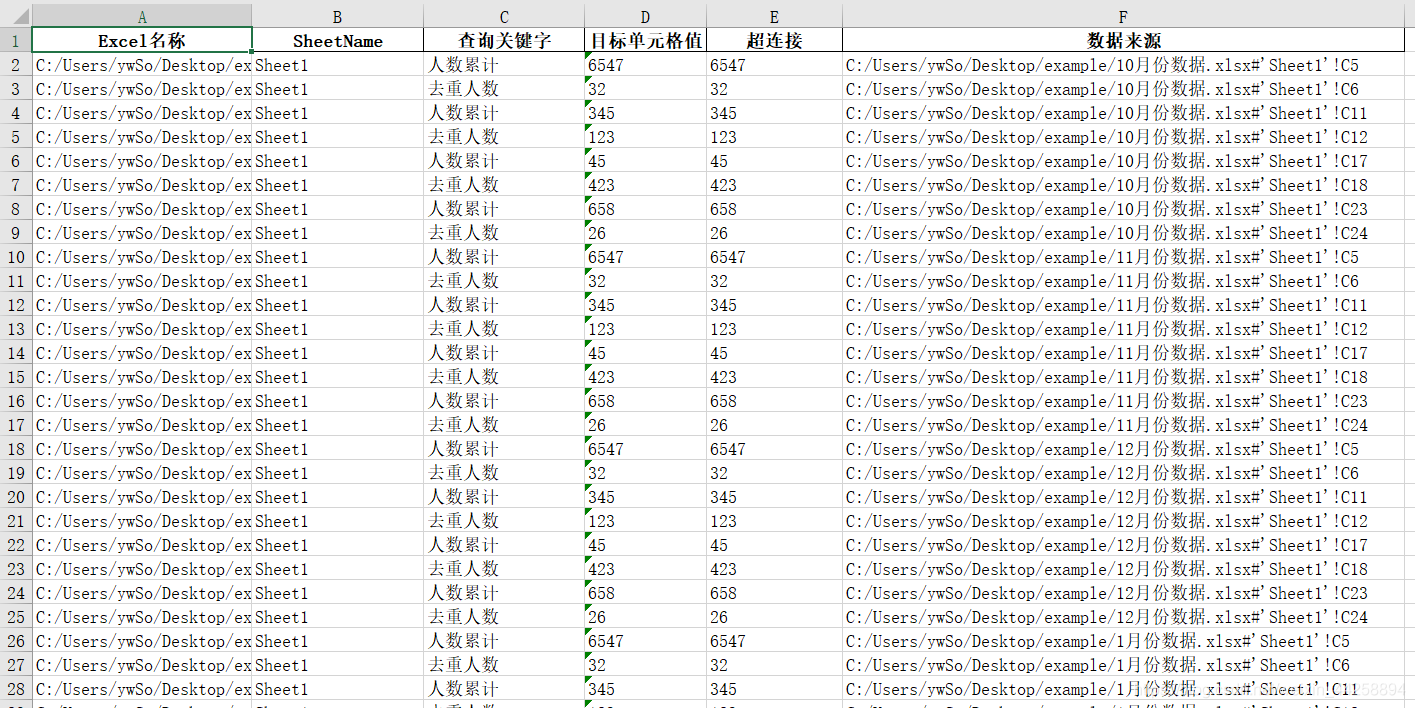Image resolution: width=1415 pixels, height=708 pixels.
Task: Select '人数累计' in row 2
Action: coord(504,65)
